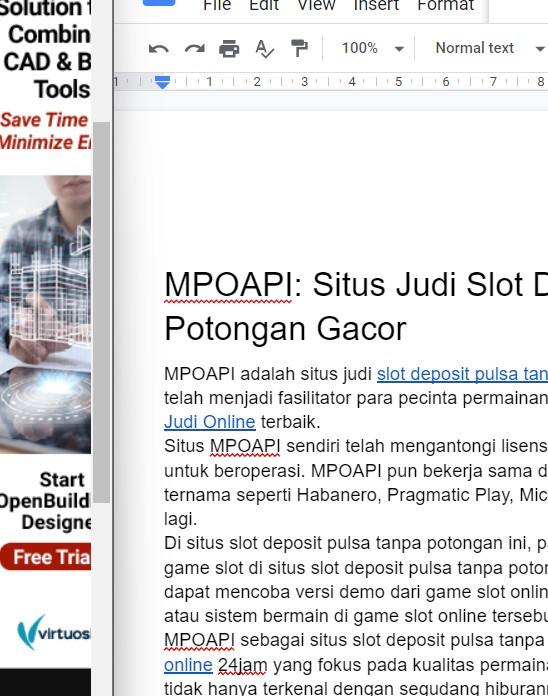
Task: Open the 100% zoom dropdown
Action: [x=372, y=48]
